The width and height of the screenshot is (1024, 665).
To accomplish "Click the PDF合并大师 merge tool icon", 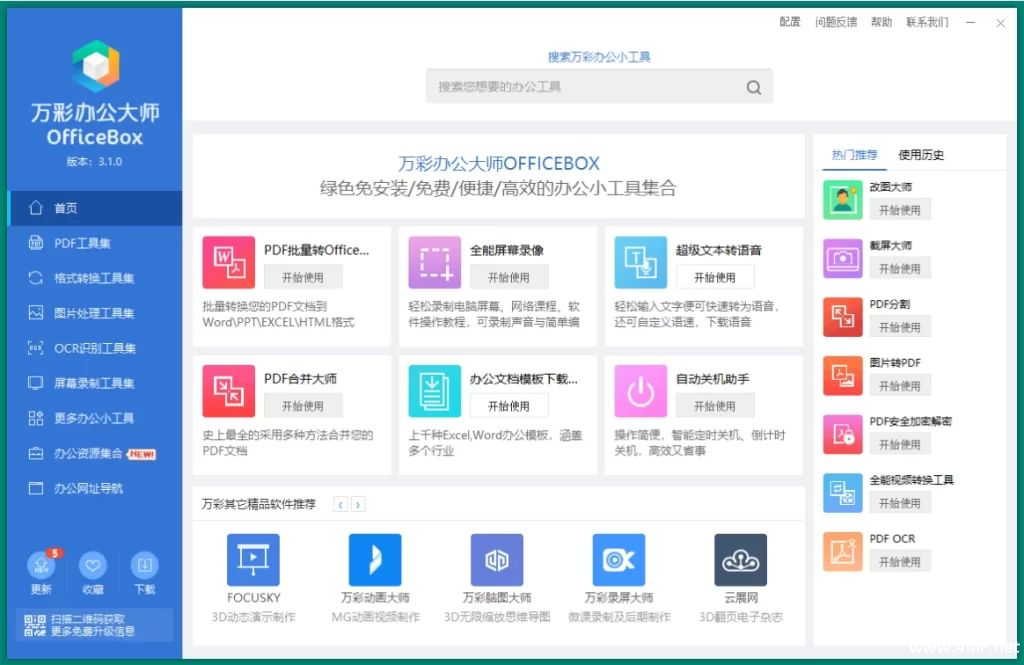I will point(229,391).
